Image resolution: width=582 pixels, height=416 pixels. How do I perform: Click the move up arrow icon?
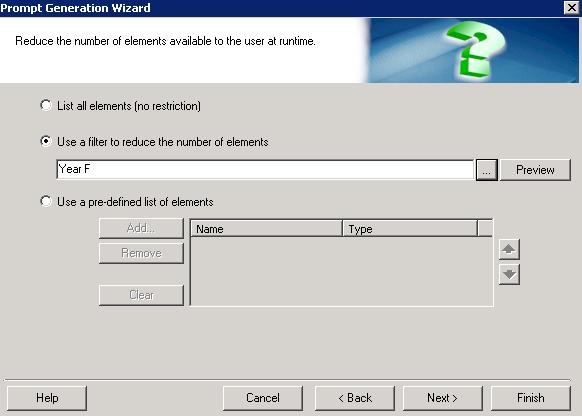click(x=509, y=249)
